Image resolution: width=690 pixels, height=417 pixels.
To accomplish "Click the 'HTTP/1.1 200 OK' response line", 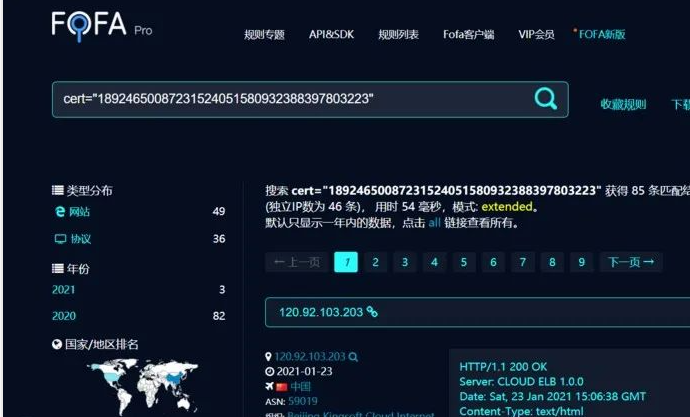I will 503,367.
